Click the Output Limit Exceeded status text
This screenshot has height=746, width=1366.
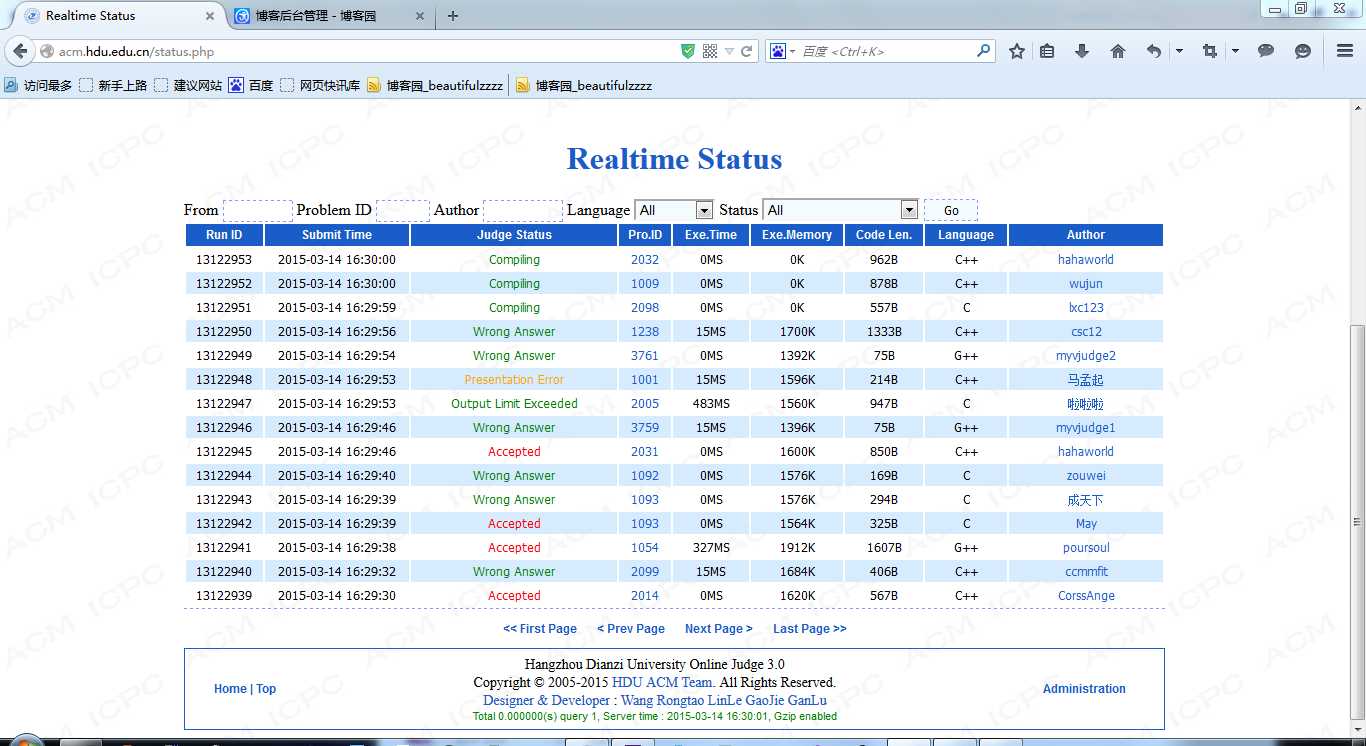(514, 404)
